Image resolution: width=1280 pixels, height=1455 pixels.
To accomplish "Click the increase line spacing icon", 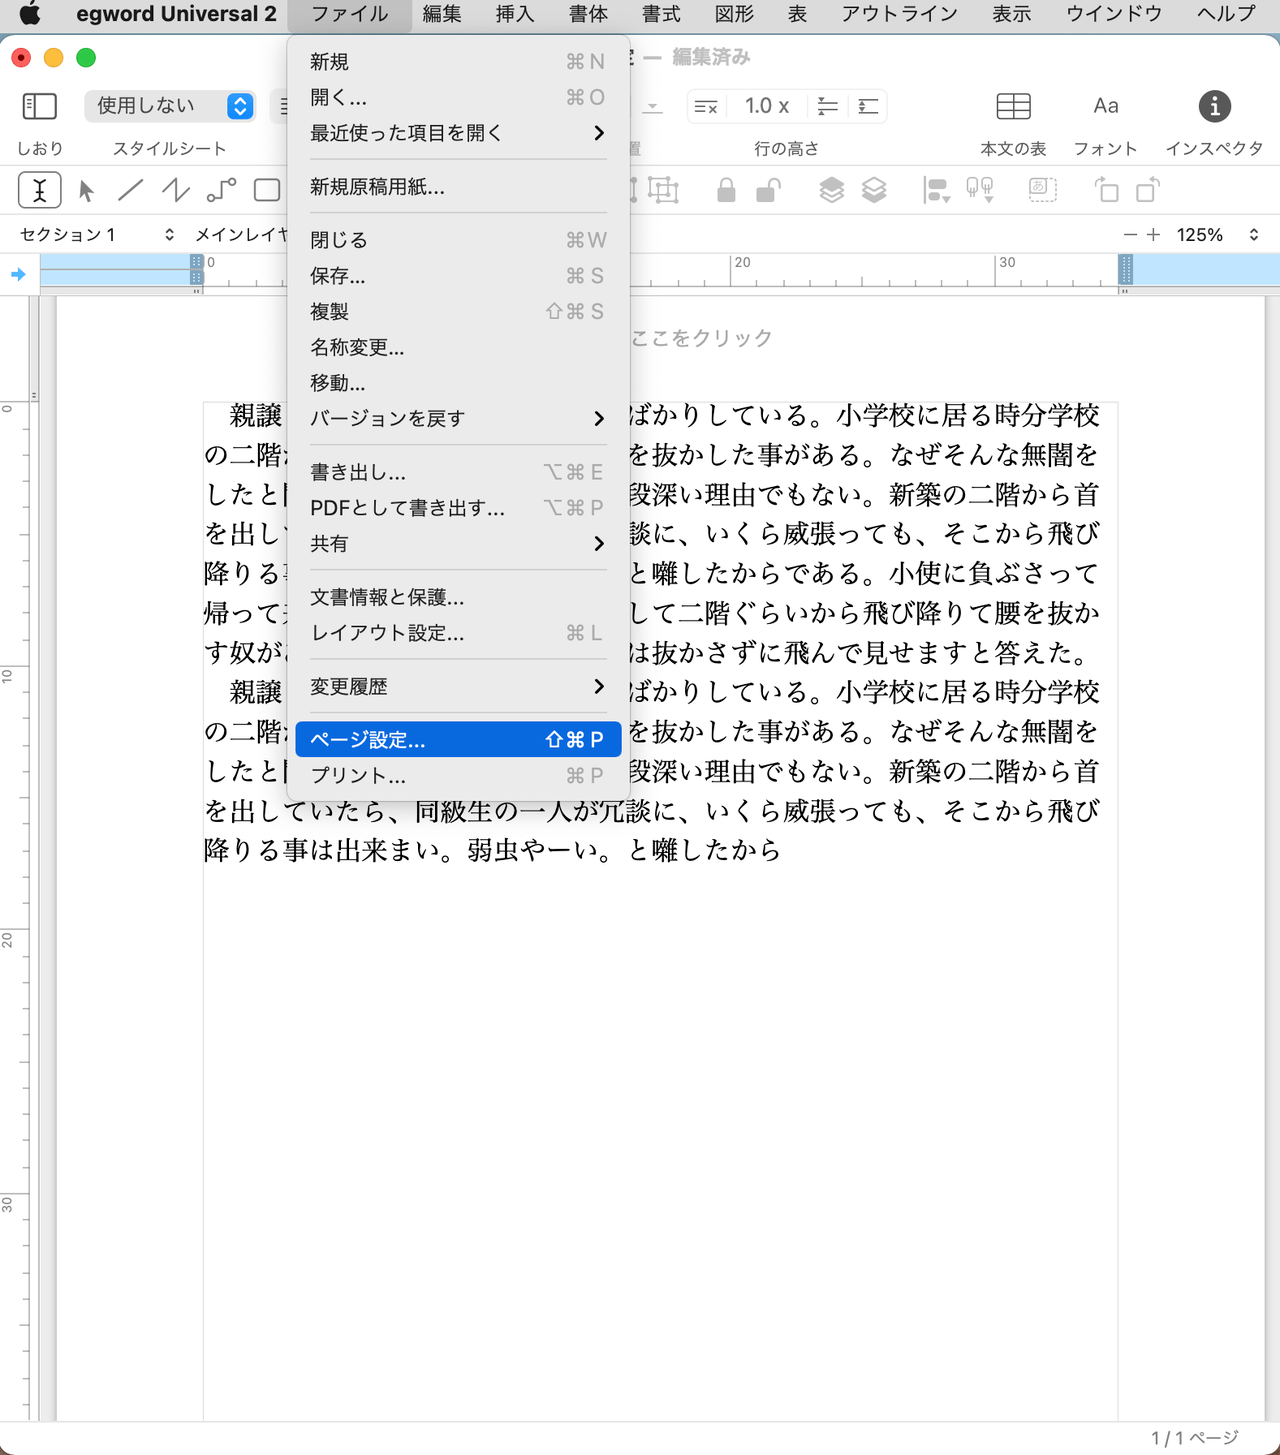I will click(x=868, y=106).
